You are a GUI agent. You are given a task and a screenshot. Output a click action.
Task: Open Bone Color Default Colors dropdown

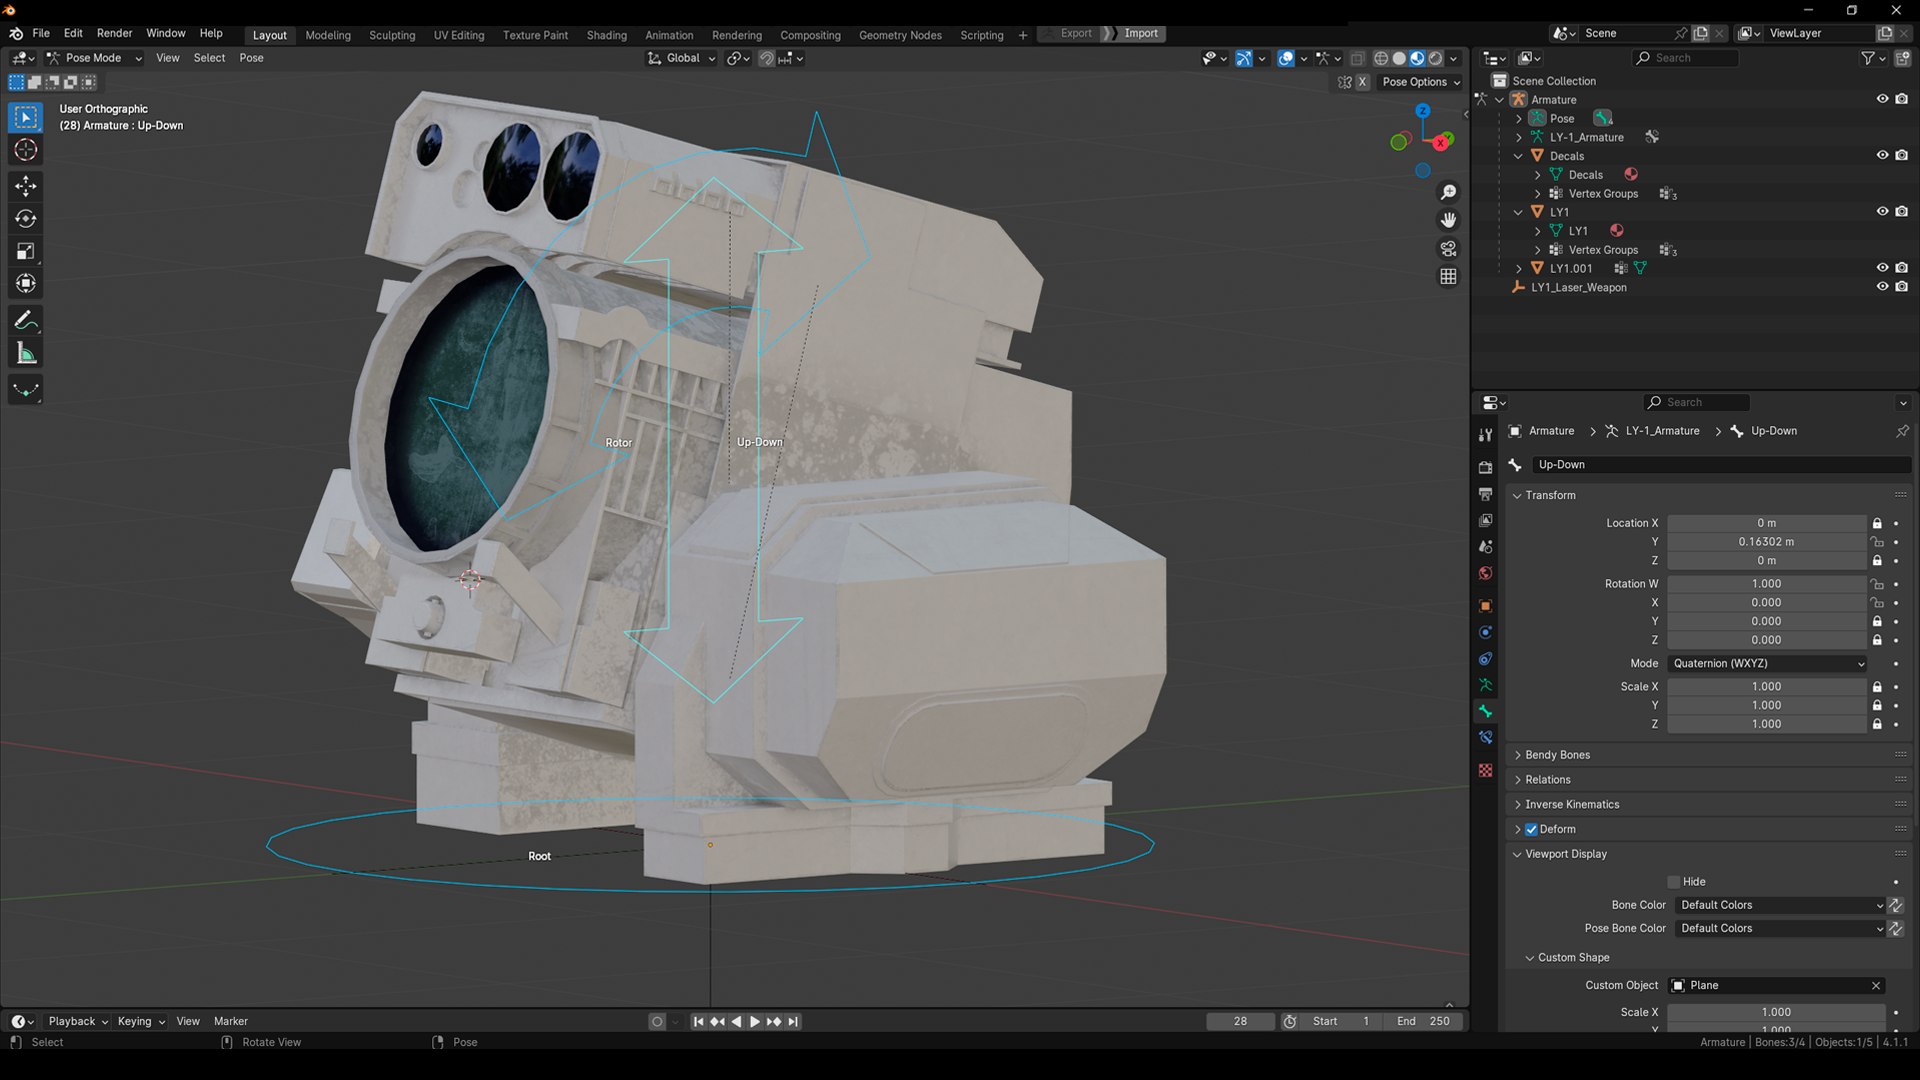click(x=1780, y=905)
